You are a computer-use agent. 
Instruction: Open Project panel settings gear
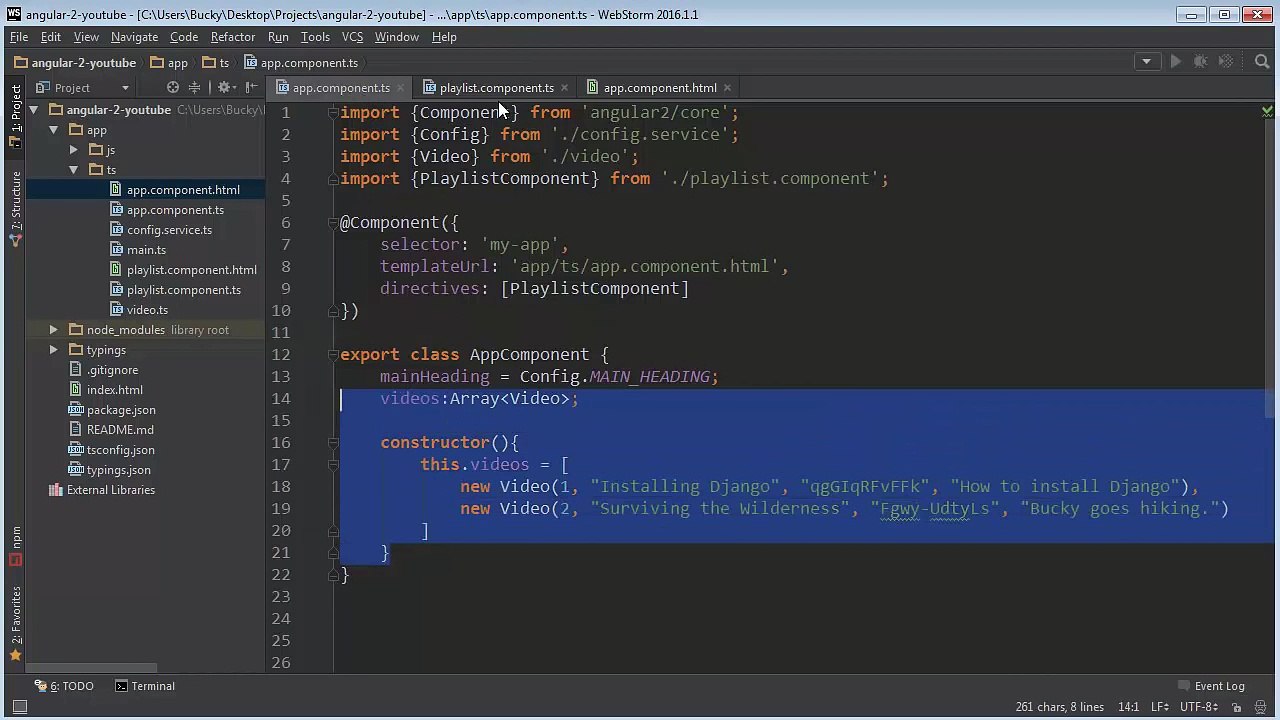point(225,88)
